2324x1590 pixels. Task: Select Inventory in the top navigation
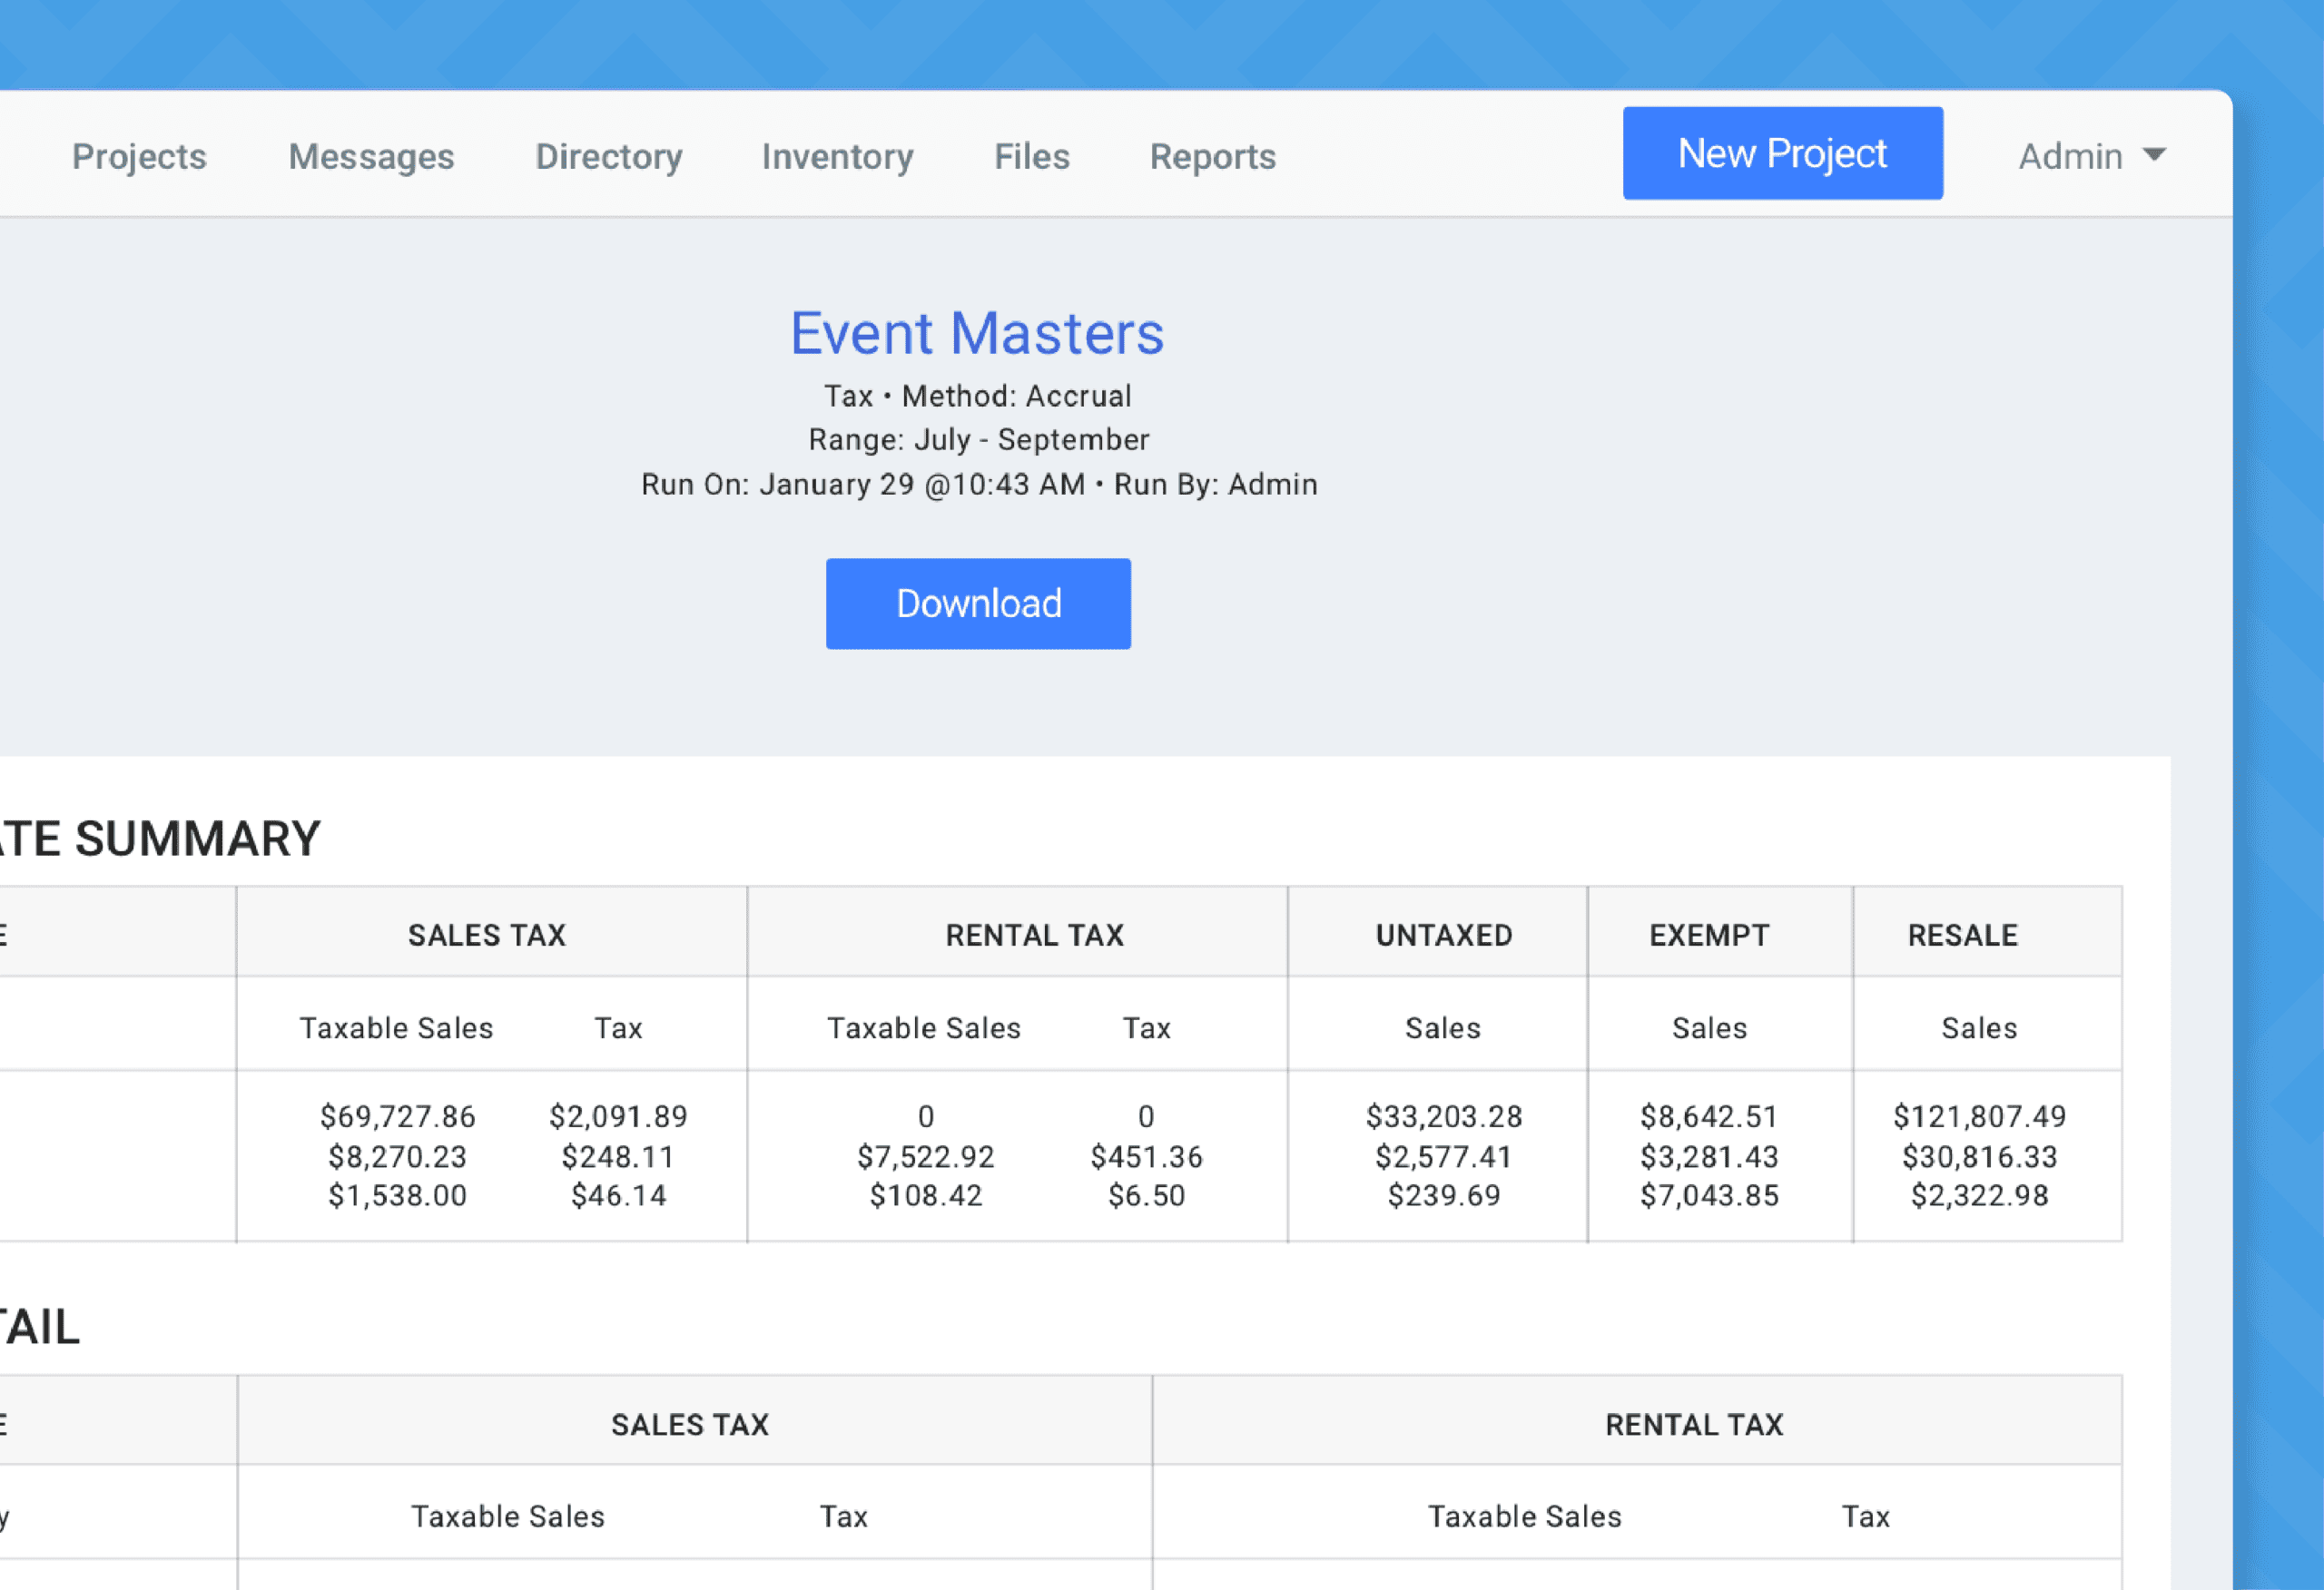(x=838, y=157)
